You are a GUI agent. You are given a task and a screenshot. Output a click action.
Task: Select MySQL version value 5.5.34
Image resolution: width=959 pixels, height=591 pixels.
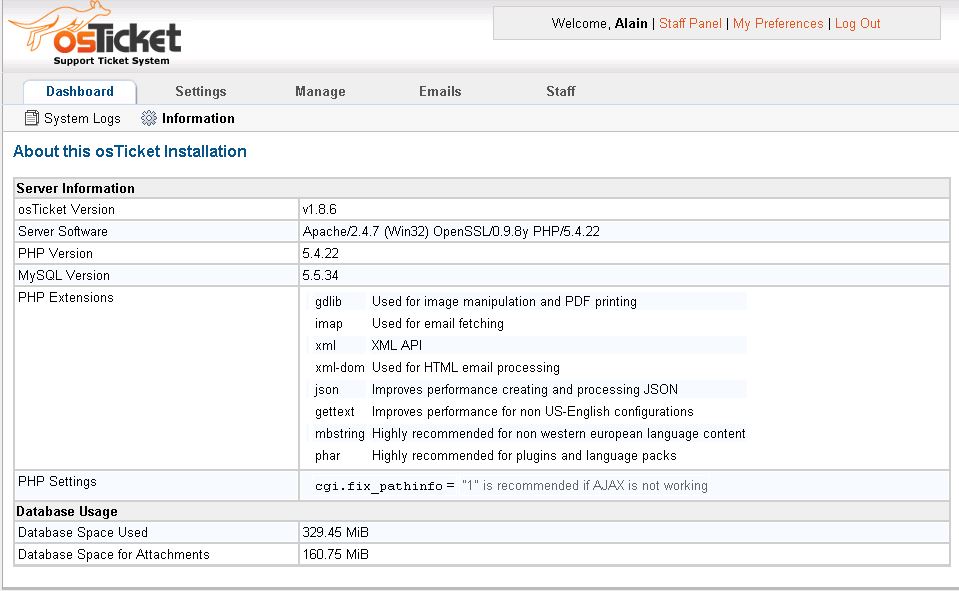tap(320, 275)
